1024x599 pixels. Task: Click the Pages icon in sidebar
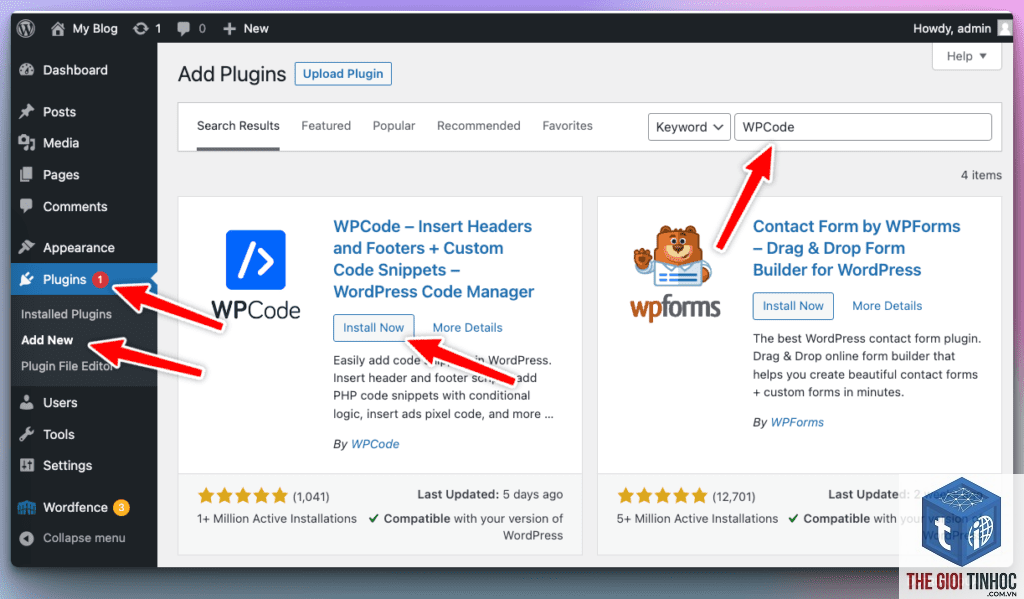coord(27,174)
